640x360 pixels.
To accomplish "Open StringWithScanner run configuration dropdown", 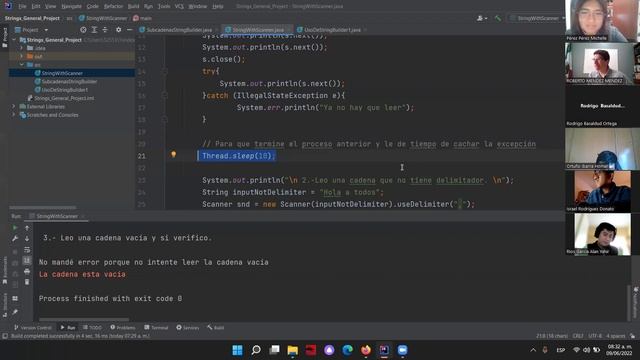I will [537, 18].
